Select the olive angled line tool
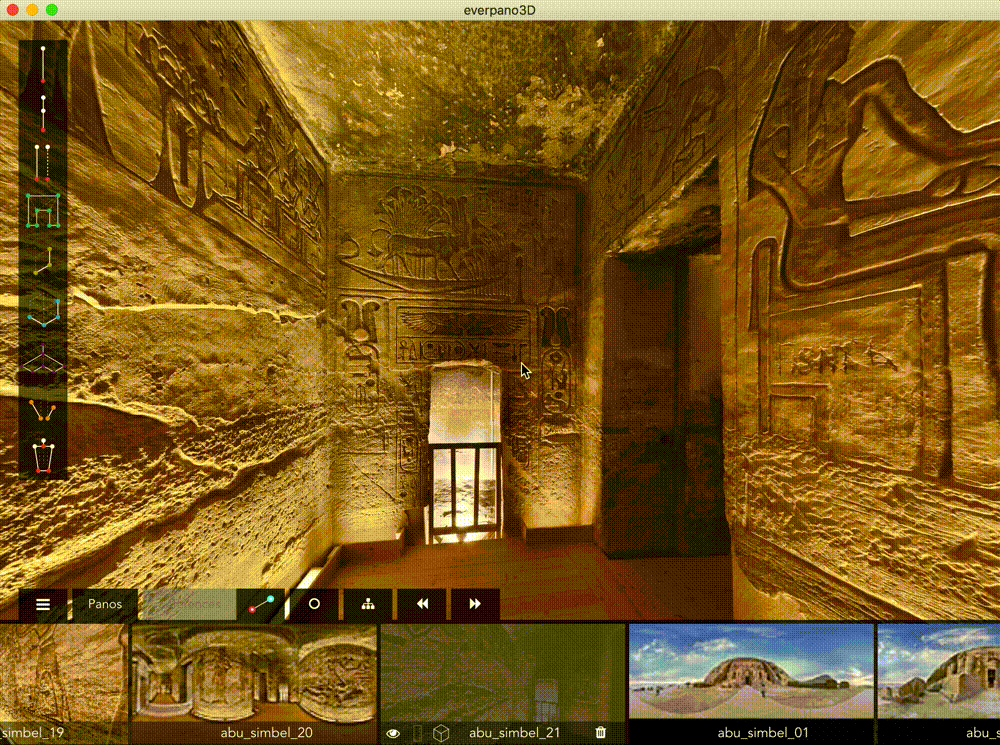The height and width of the screenshot is (745, 1000). 43,260
